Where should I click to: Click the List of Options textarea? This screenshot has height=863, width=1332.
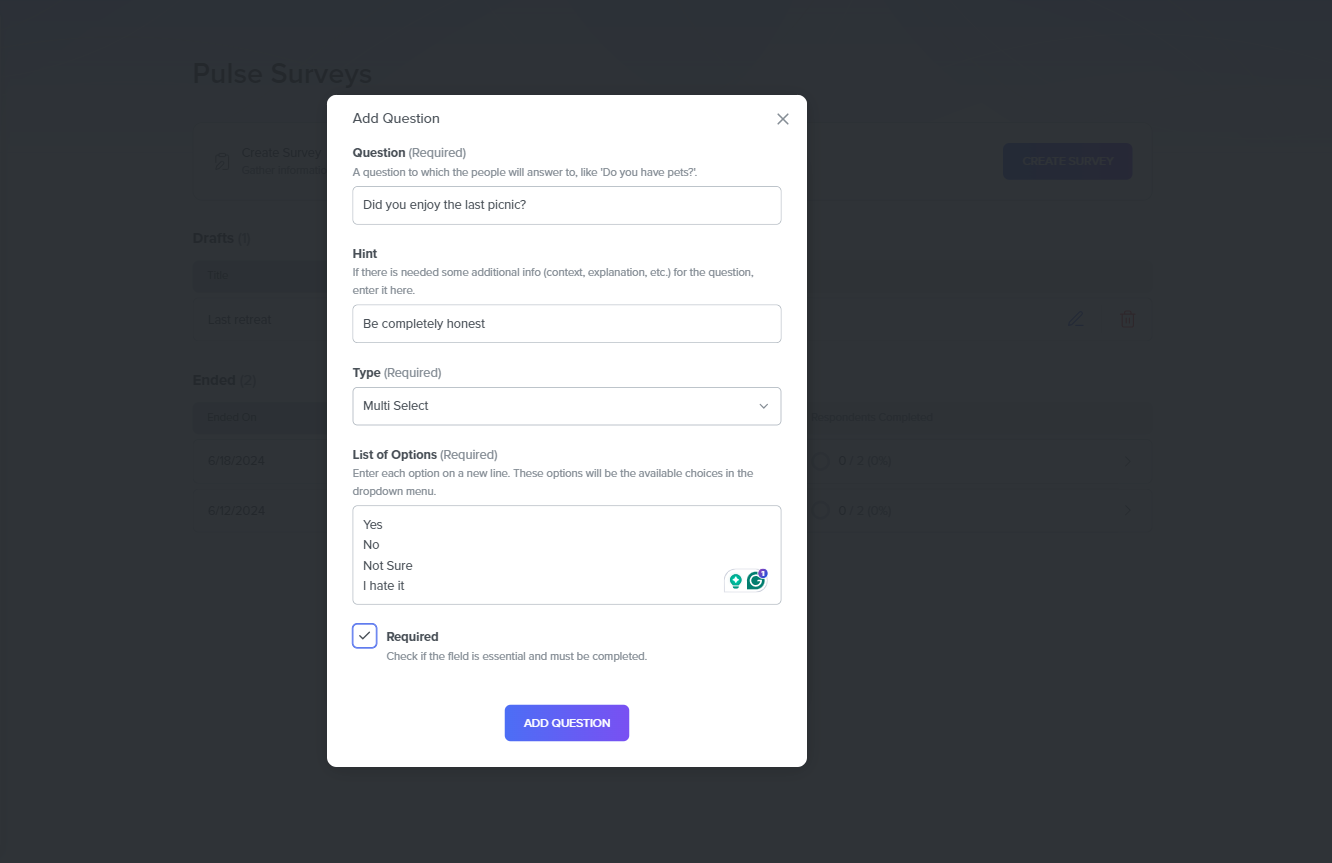tap(567, 555)
